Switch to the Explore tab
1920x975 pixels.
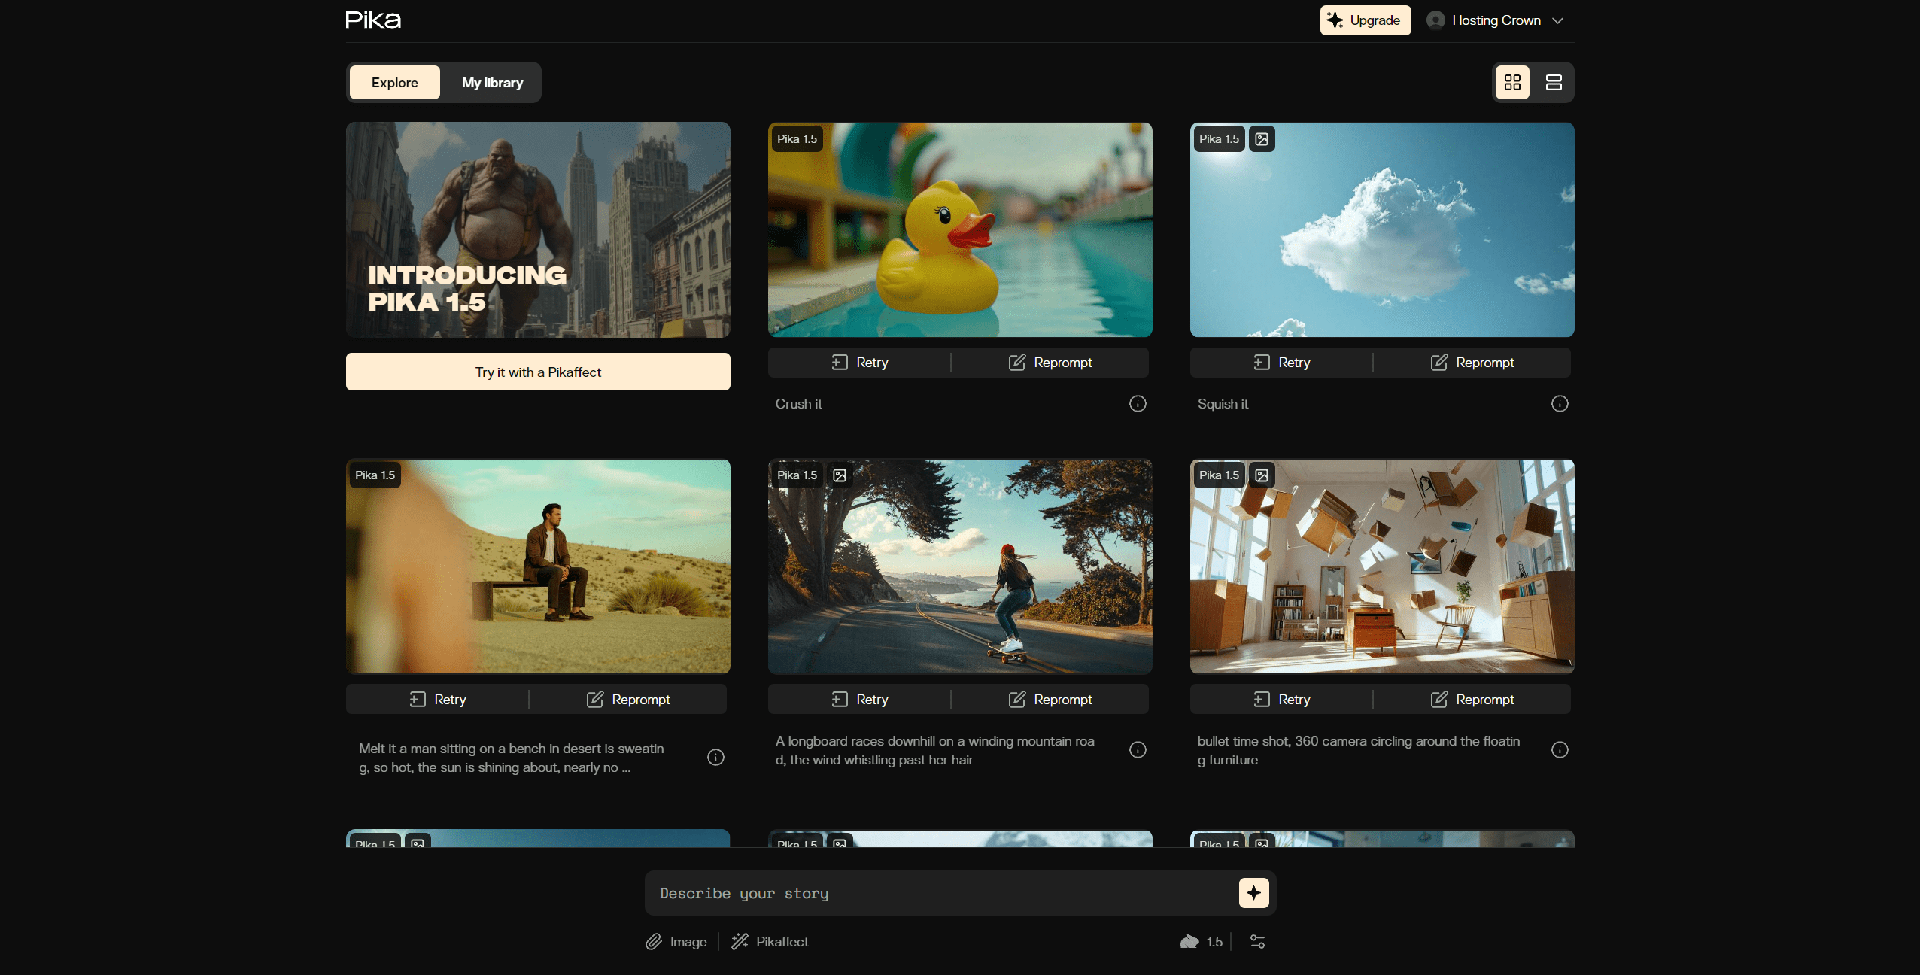click(x=395, y=82)
